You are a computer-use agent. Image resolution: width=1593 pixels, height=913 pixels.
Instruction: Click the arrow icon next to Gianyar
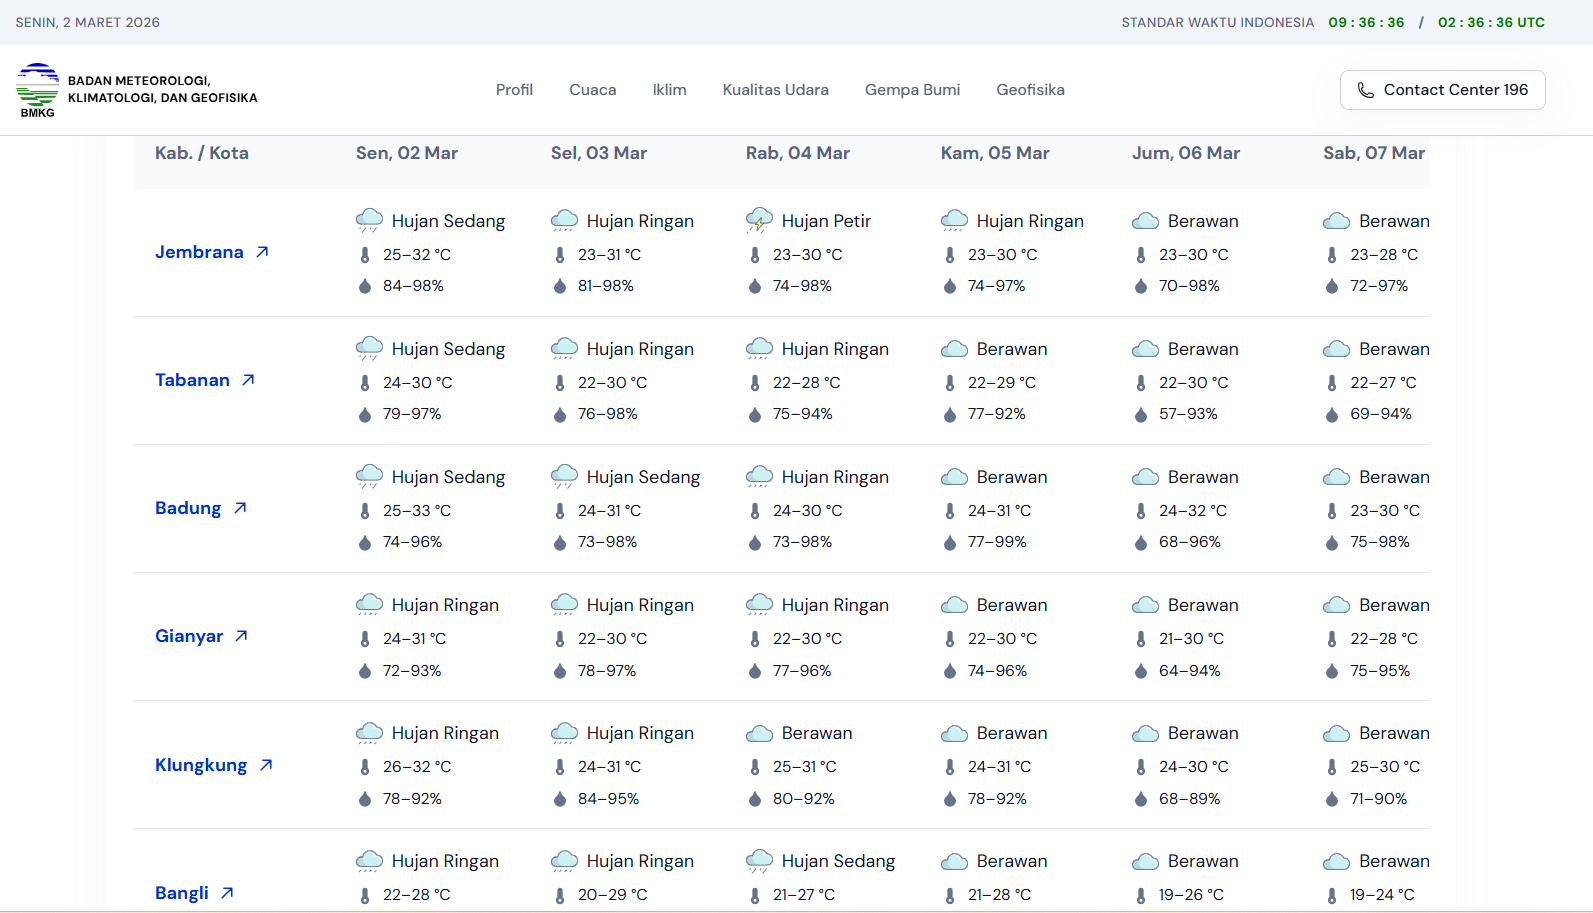click(241, 636)
